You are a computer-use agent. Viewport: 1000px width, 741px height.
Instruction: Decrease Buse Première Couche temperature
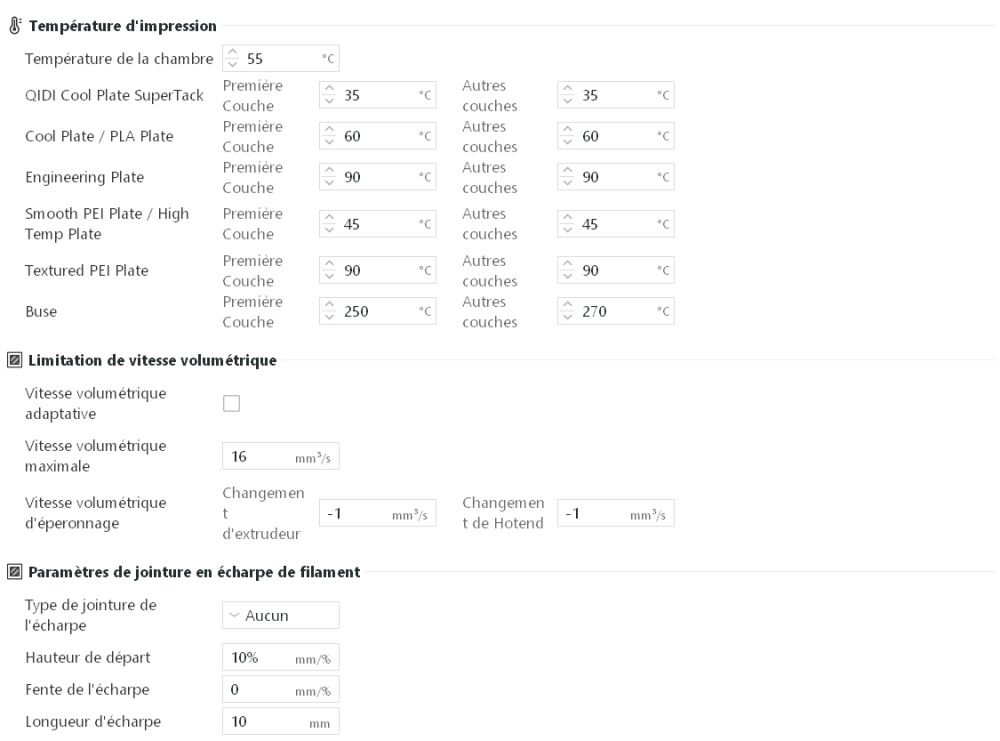(327, 315)
